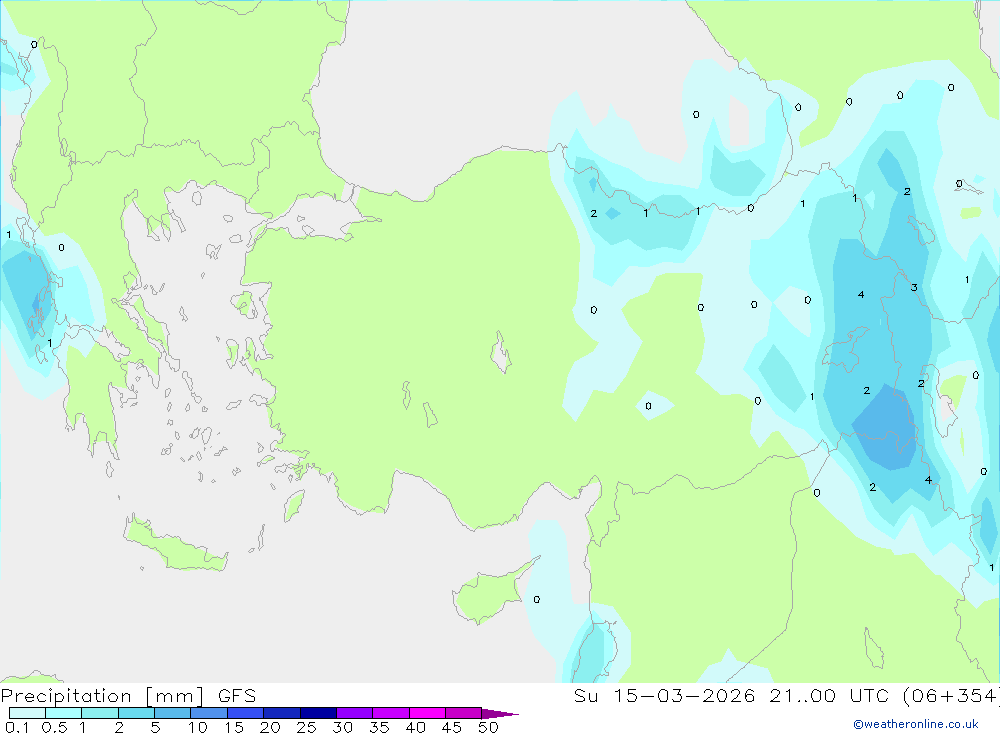
Task: Select the 25–30 mm navy legend swatch
Action: tap(318, 713)
